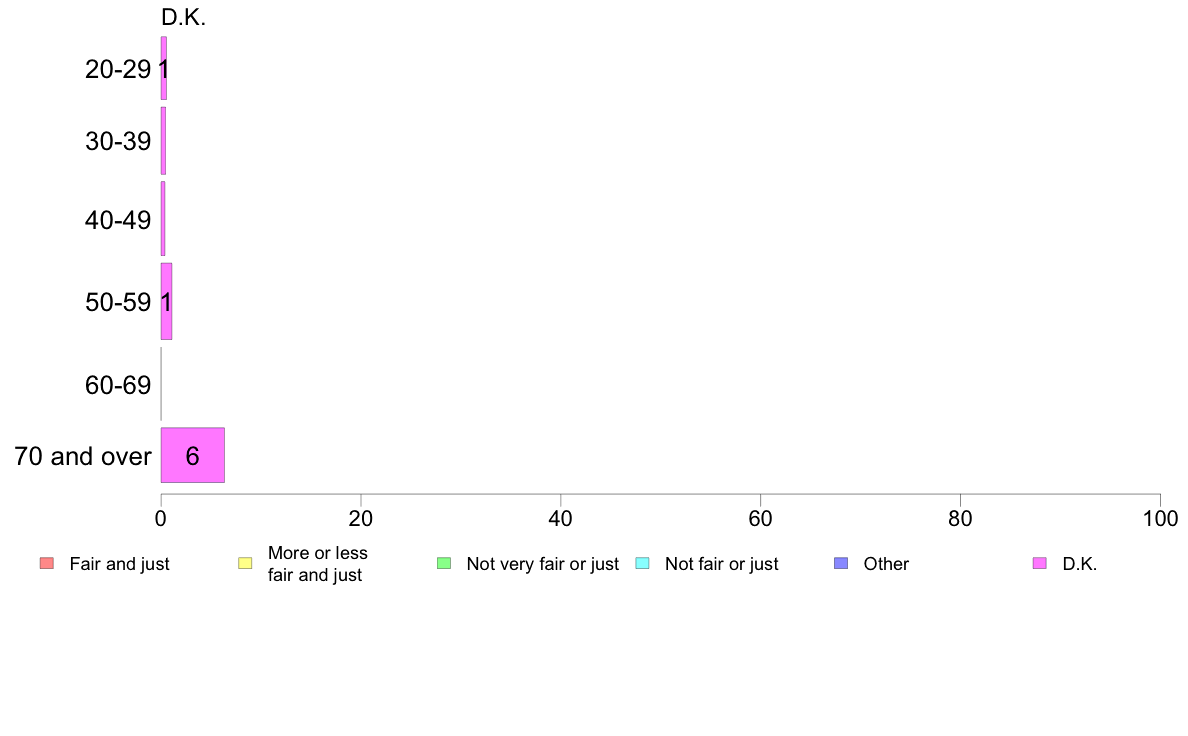Click the green Not very fair swatch
1188x736 pixels.
click(444, 563)
